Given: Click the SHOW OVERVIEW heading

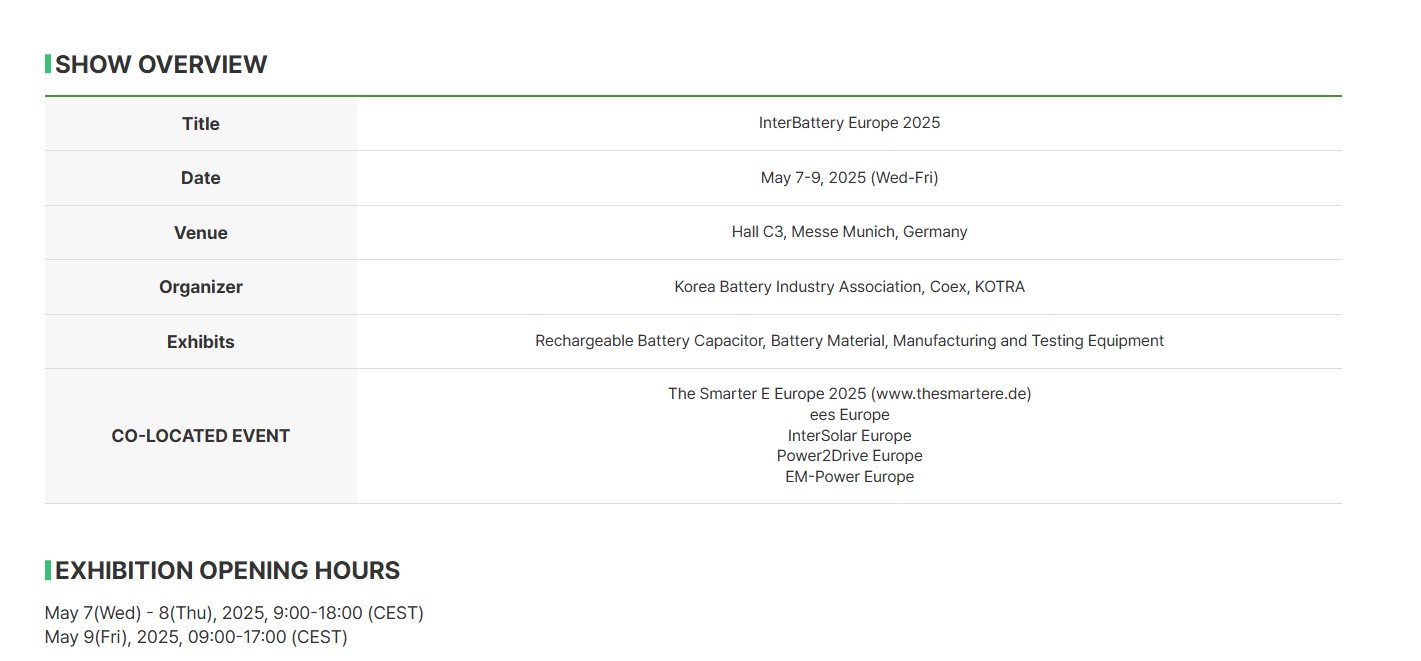Looking at the screenshot, I should tap(161, 64).
